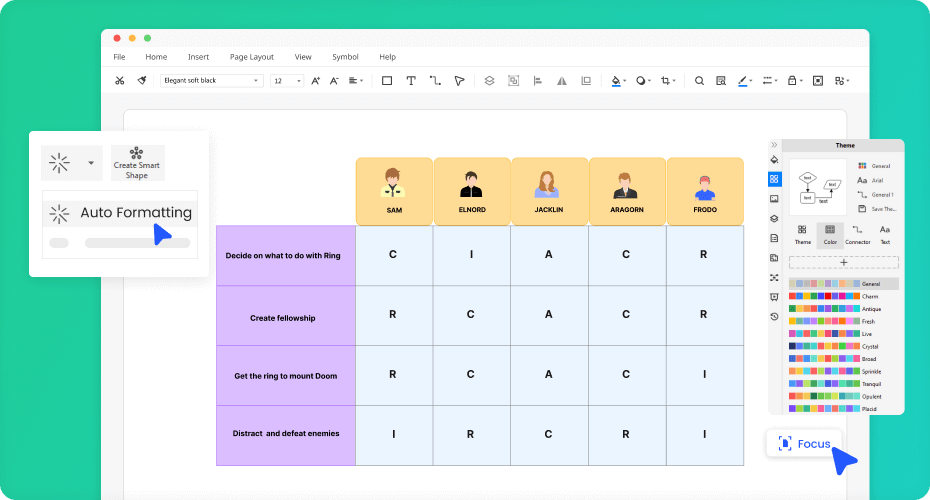Image resolution: width=930 pixels, height=500 pixels.
Task: Open the Page document sidebar icon
Action: point(774,238)
